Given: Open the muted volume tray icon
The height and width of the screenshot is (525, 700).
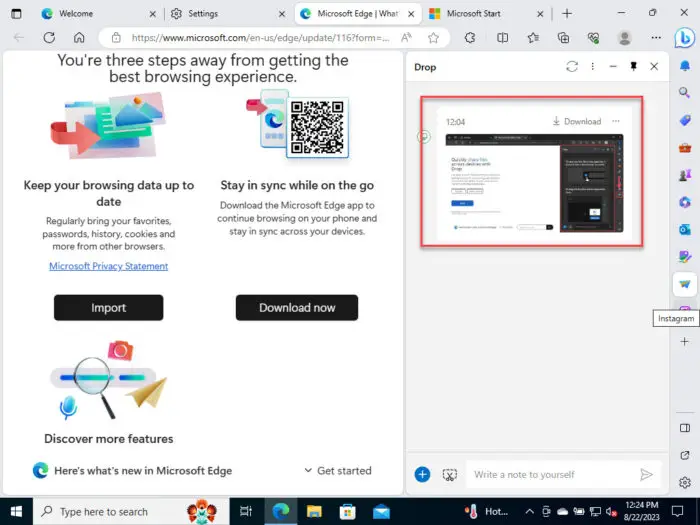Looking at the screenshot, I should (x=611, y=512).
